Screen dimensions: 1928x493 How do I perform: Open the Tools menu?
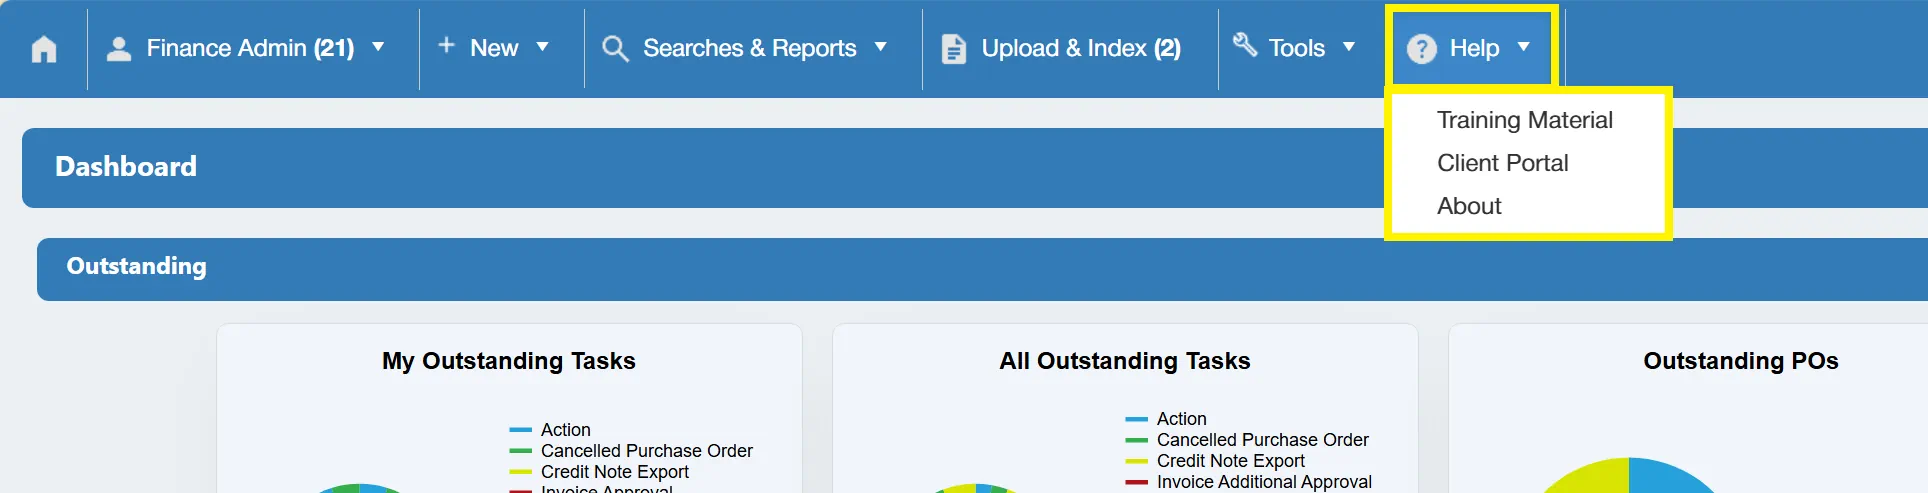tap(1296, 48)
